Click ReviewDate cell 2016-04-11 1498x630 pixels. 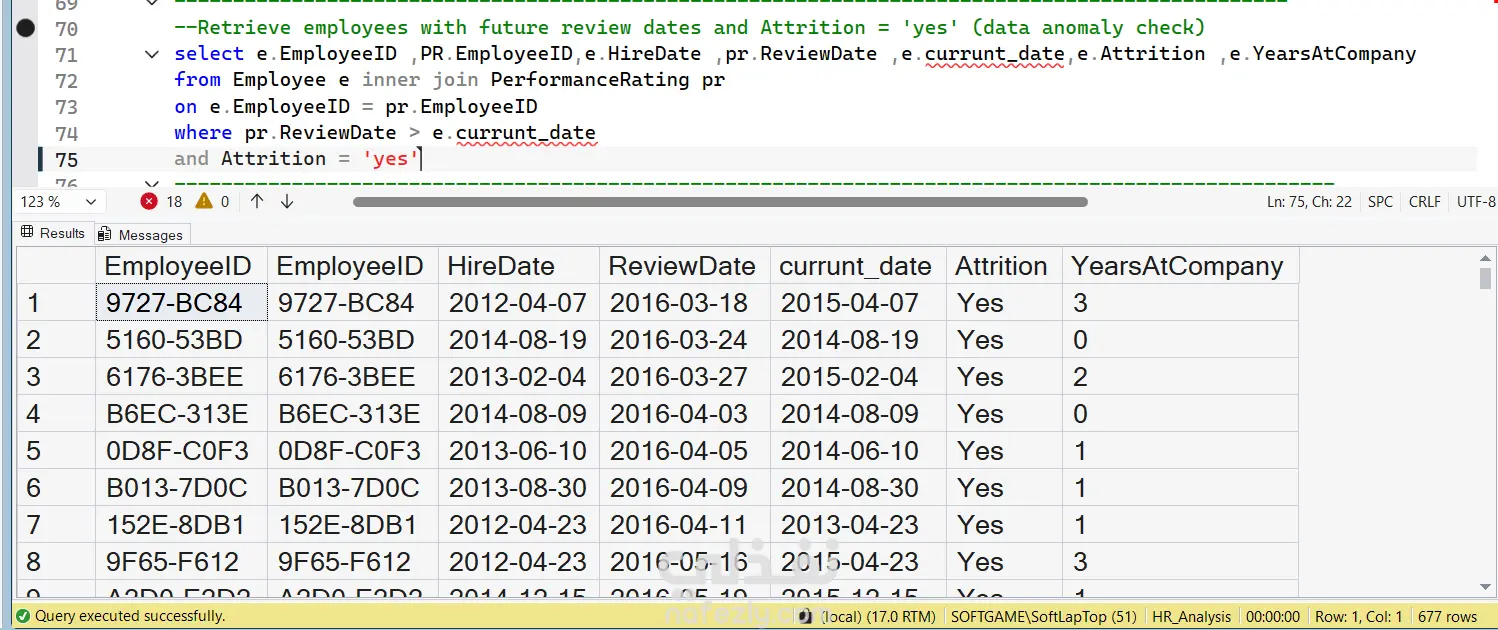click(x=685, y=525)
